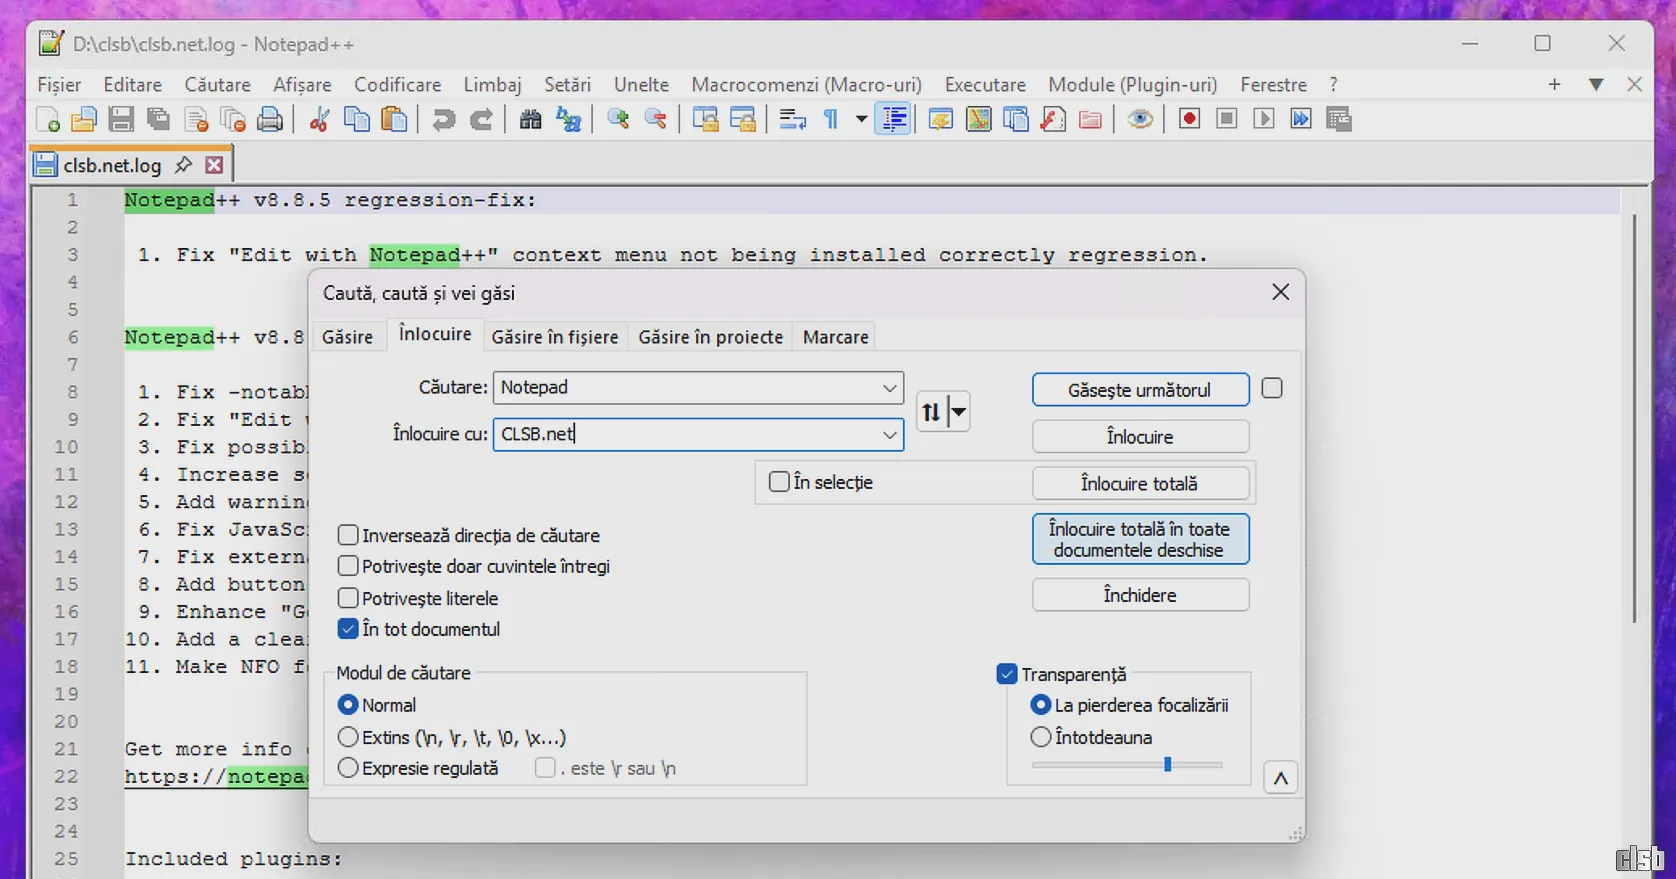This screenshot has width=1676, height=879.
Task: Open a file with the folder icon
Action: pos(84,120)
